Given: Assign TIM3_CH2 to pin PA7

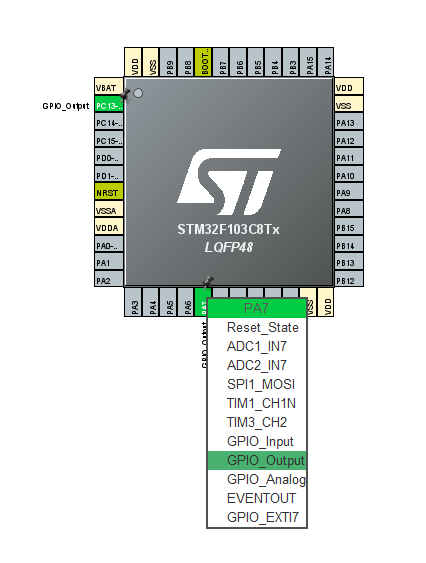Looking at the screenshot, I should (x=257, y=423).
